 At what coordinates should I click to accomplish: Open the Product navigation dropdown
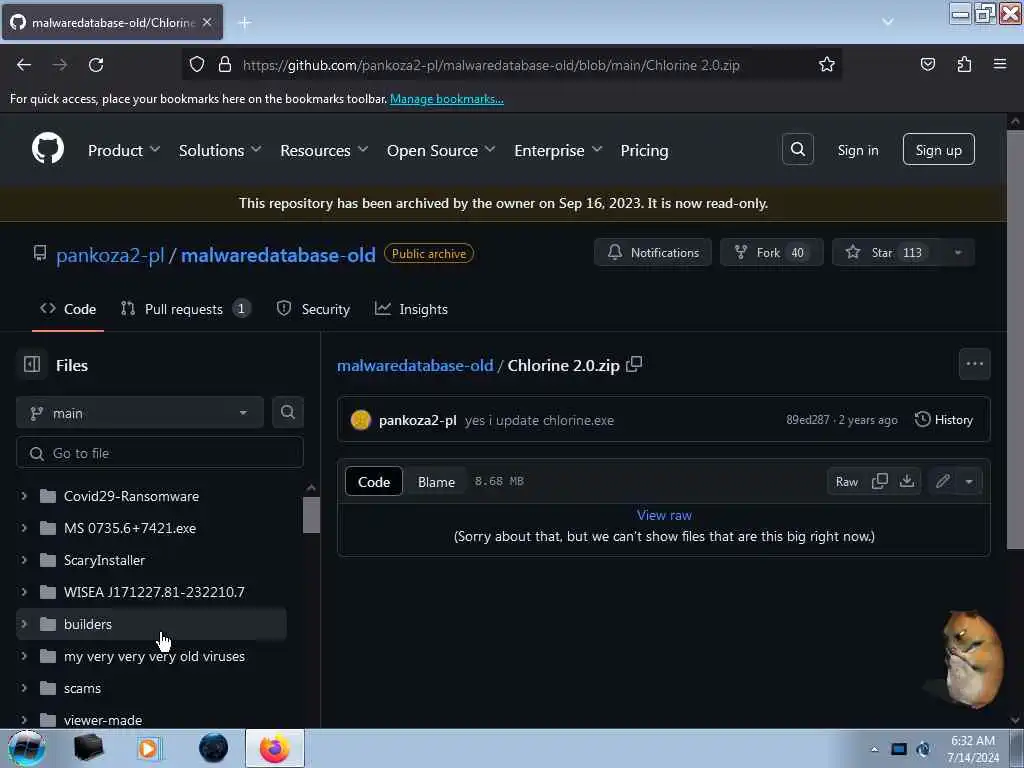(124, 150)
